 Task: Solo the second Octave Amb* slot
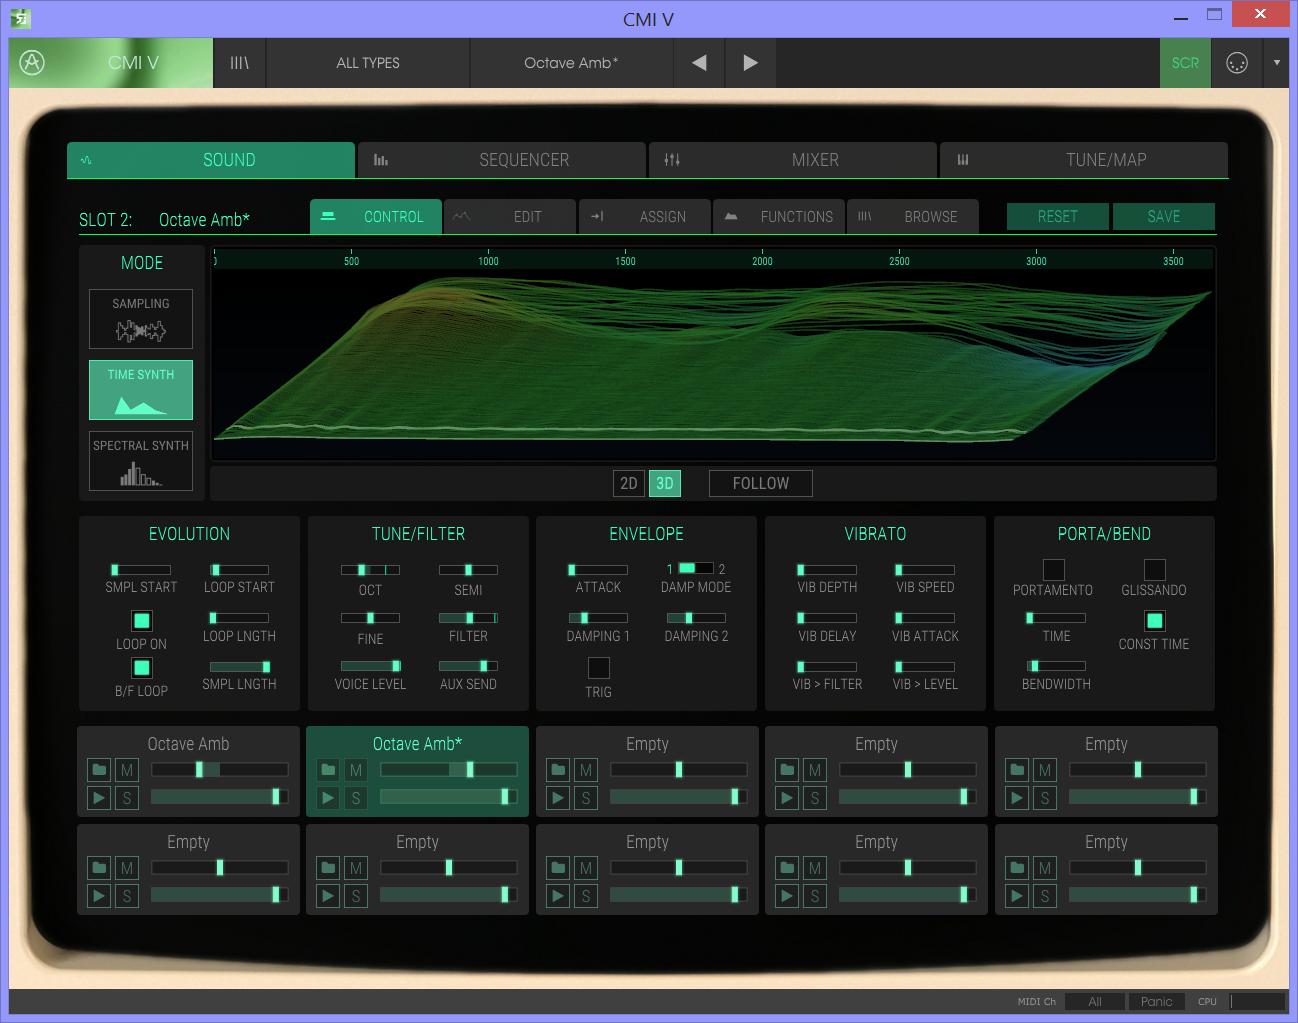point(355,798)
